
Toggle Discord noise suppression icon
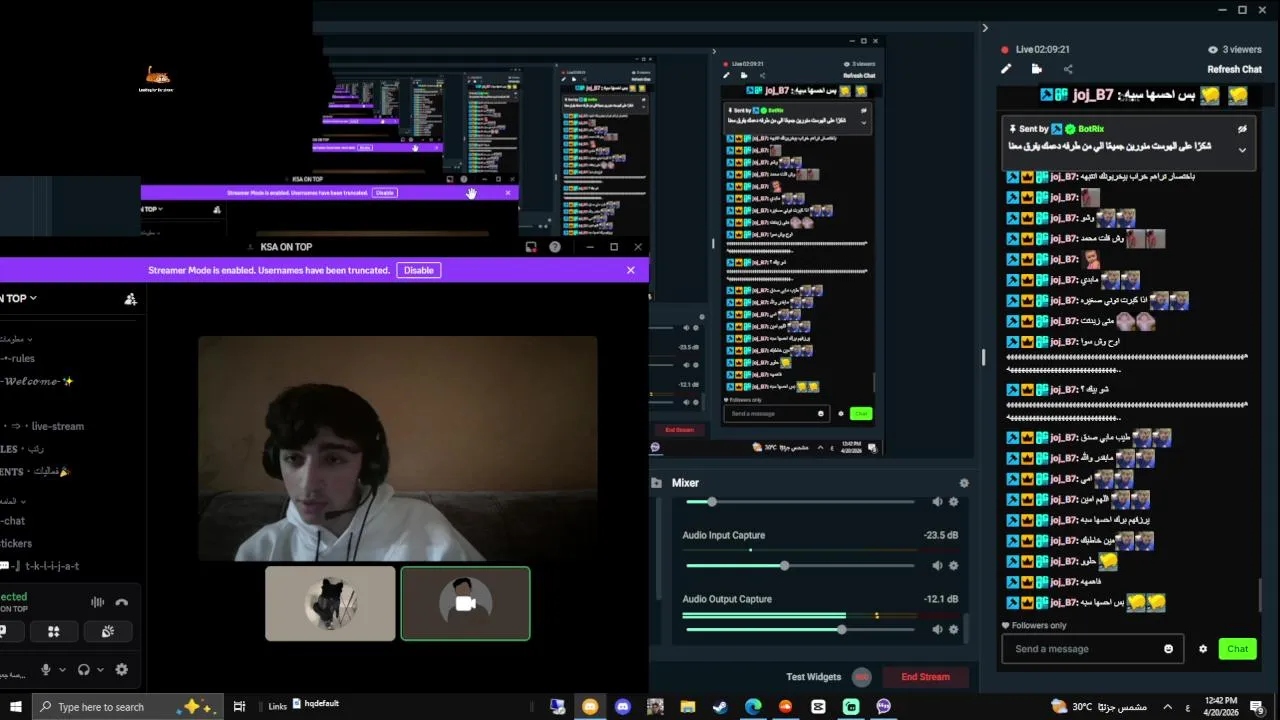tap(97, 602)
